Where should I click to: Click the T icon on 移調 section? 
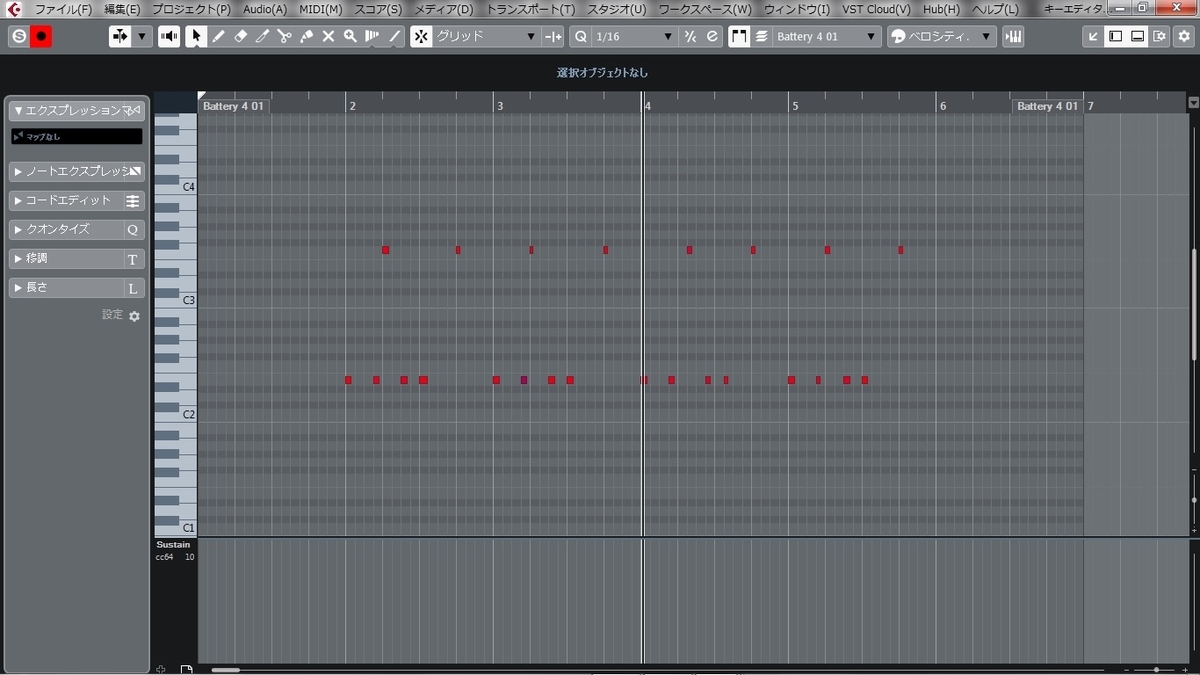coord(133,259)
